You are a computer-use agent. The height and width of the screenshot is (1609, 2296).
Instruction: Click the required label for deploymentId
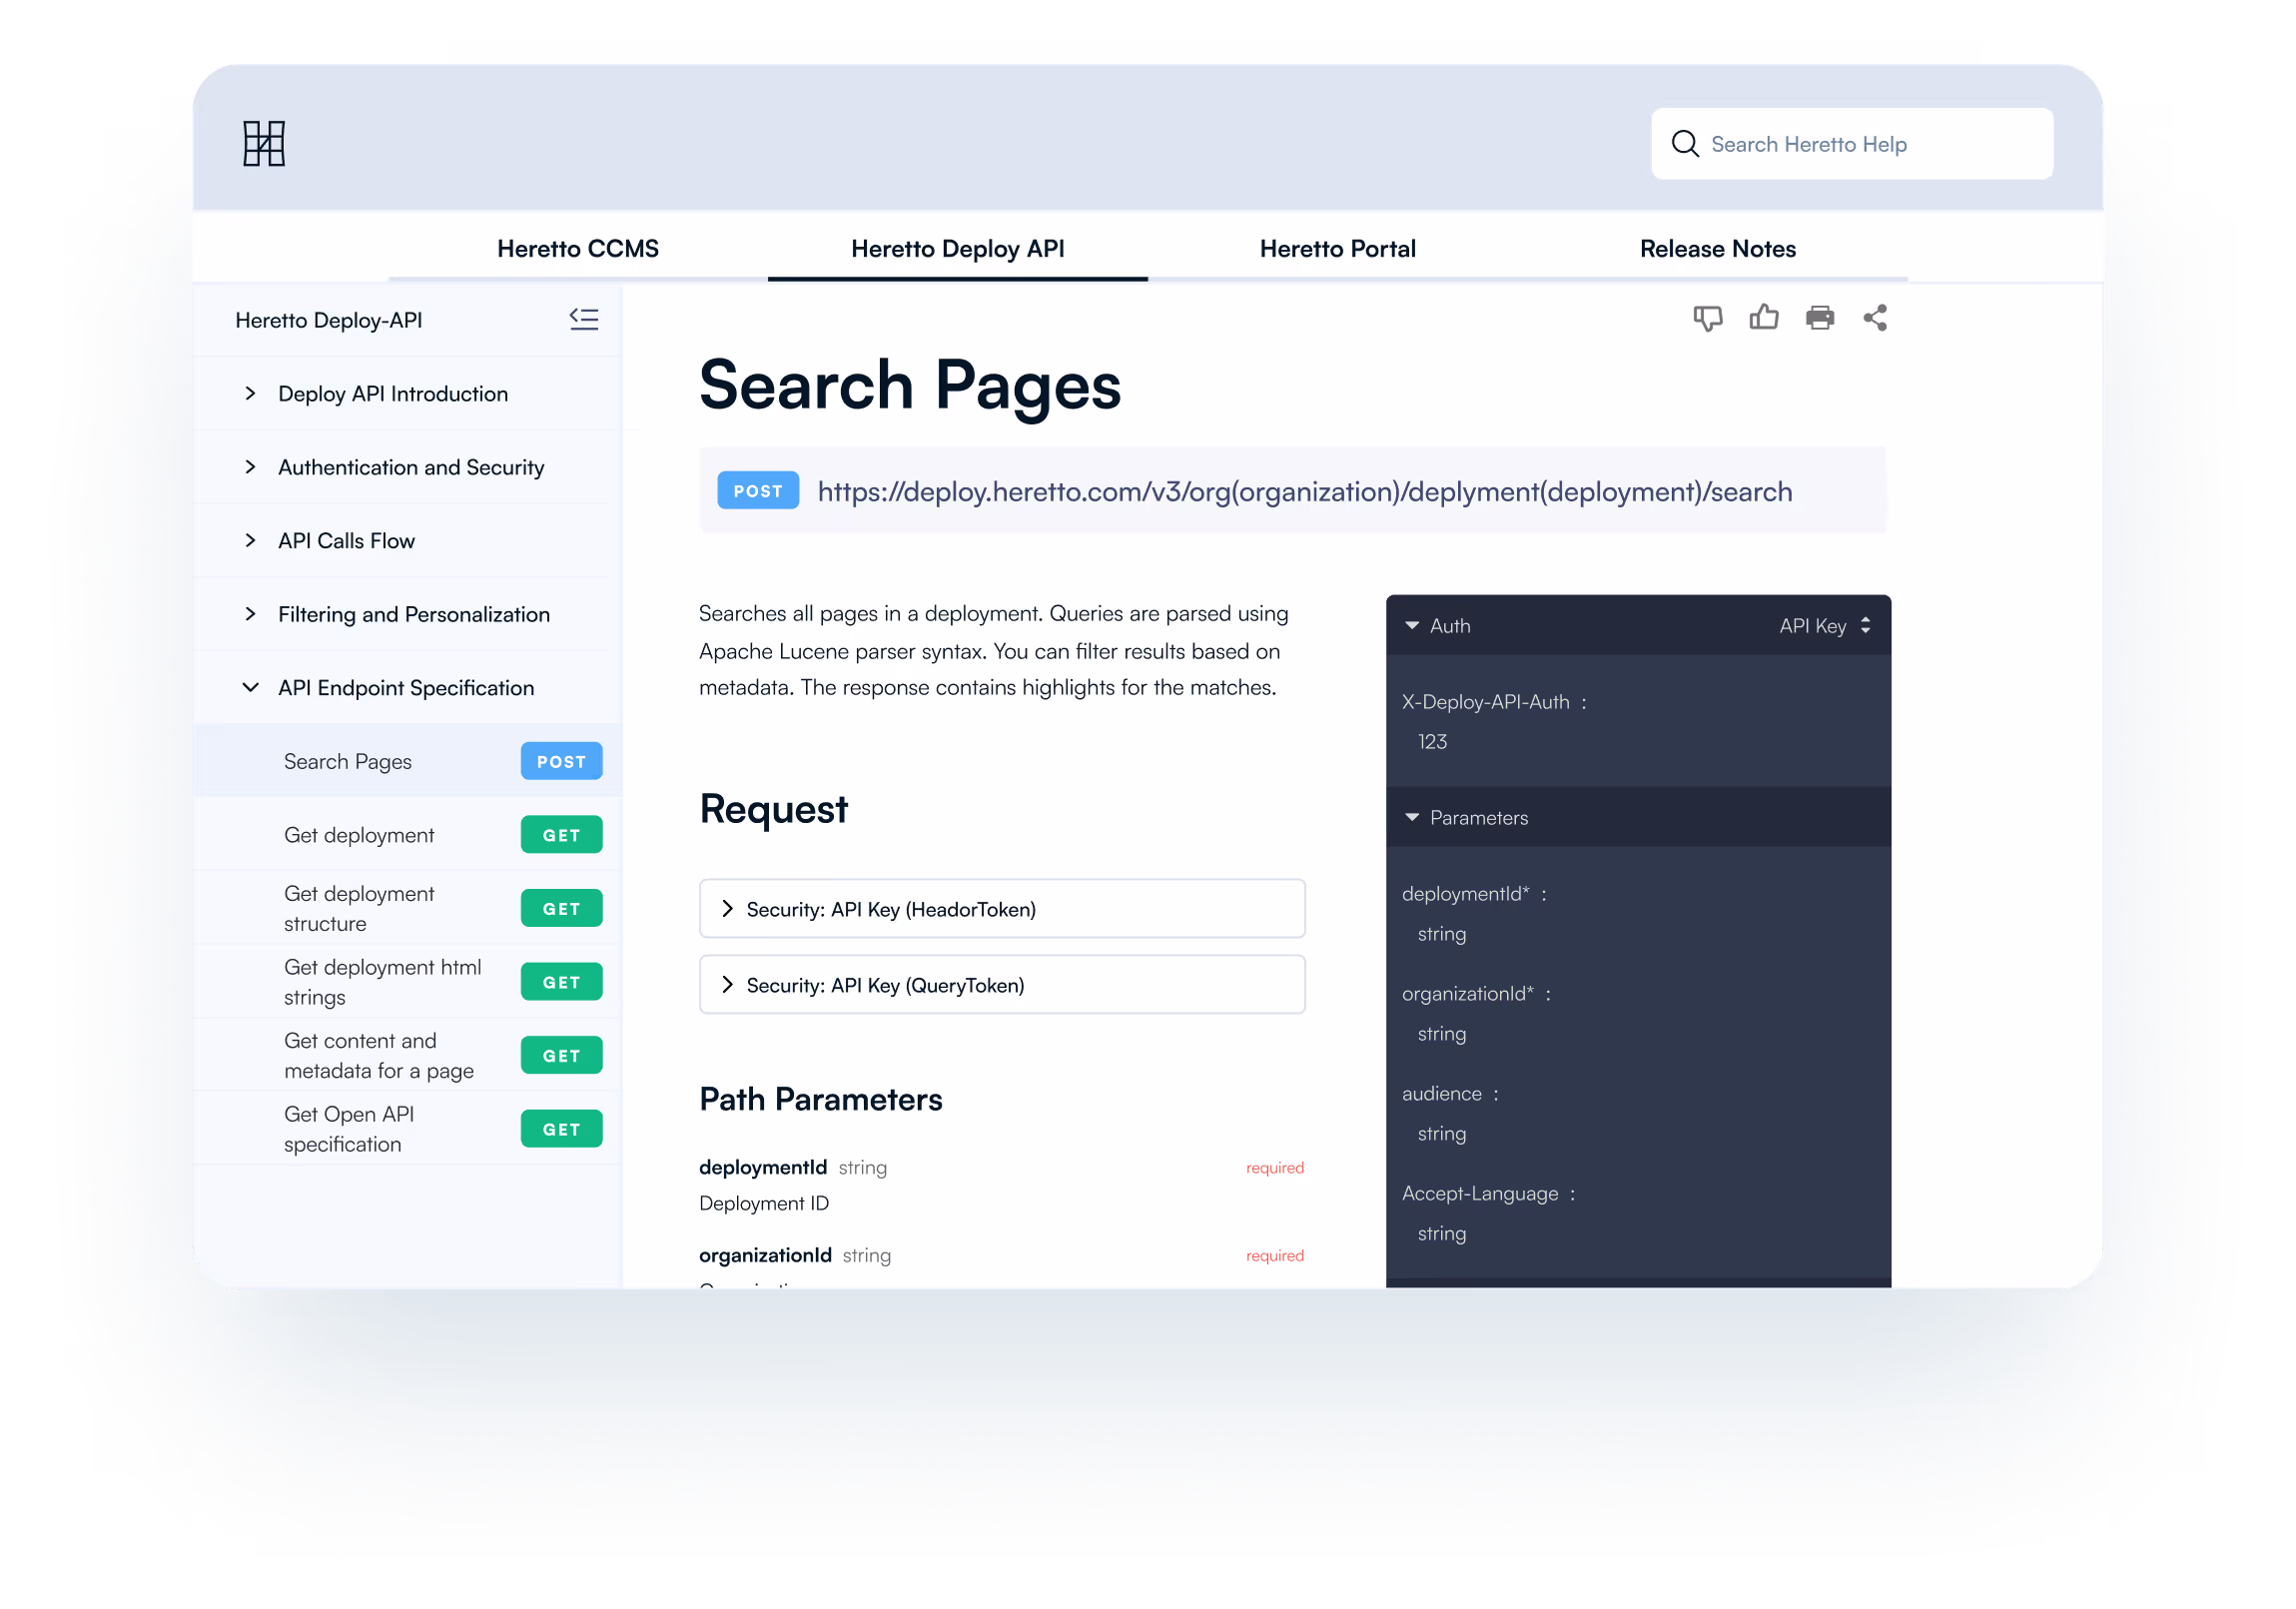point(1274,1168)
